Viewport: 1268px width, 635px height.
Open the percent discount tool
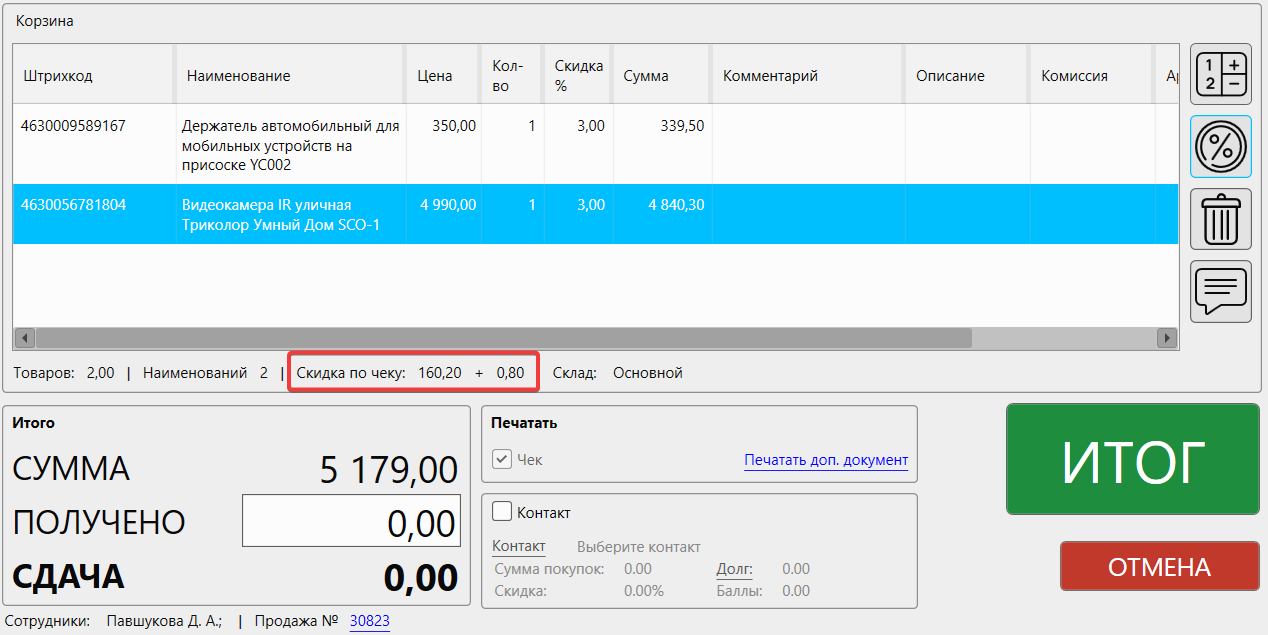pyautogui.click(x=1220, y=147)
